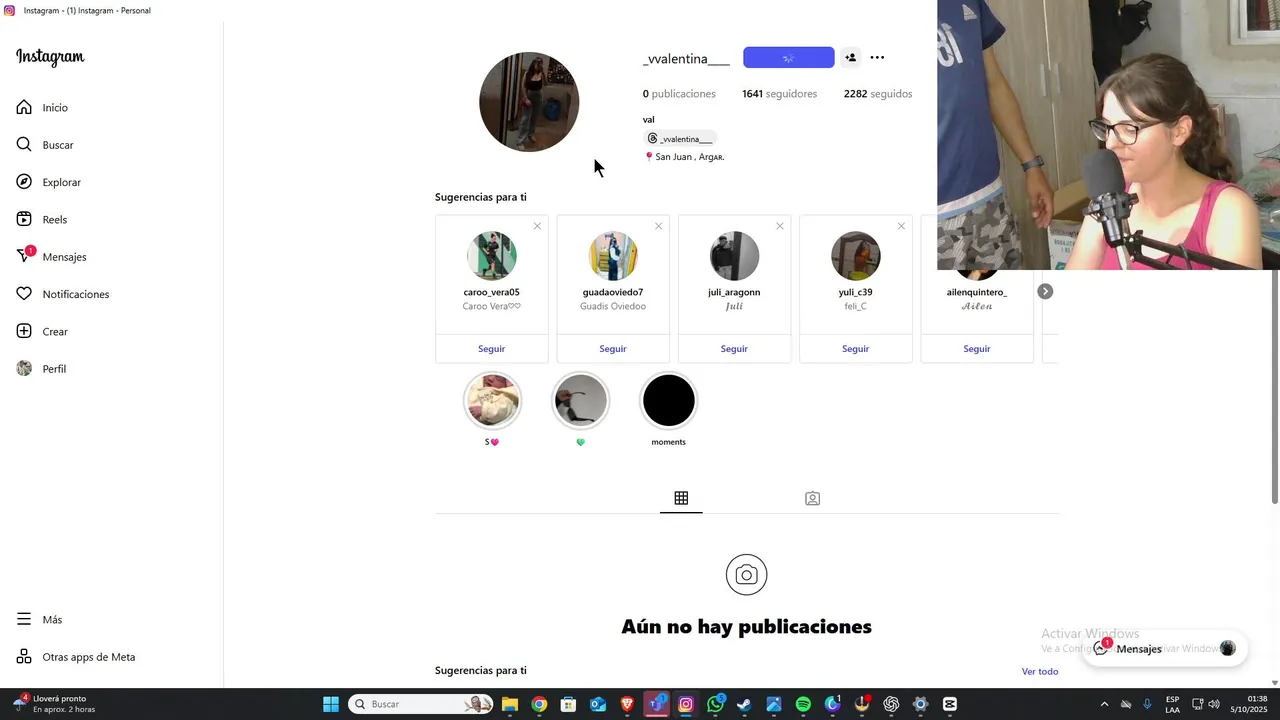Open Reels in the sidebar
This screenshot has height=720, width=1280.
pos(41,219)
